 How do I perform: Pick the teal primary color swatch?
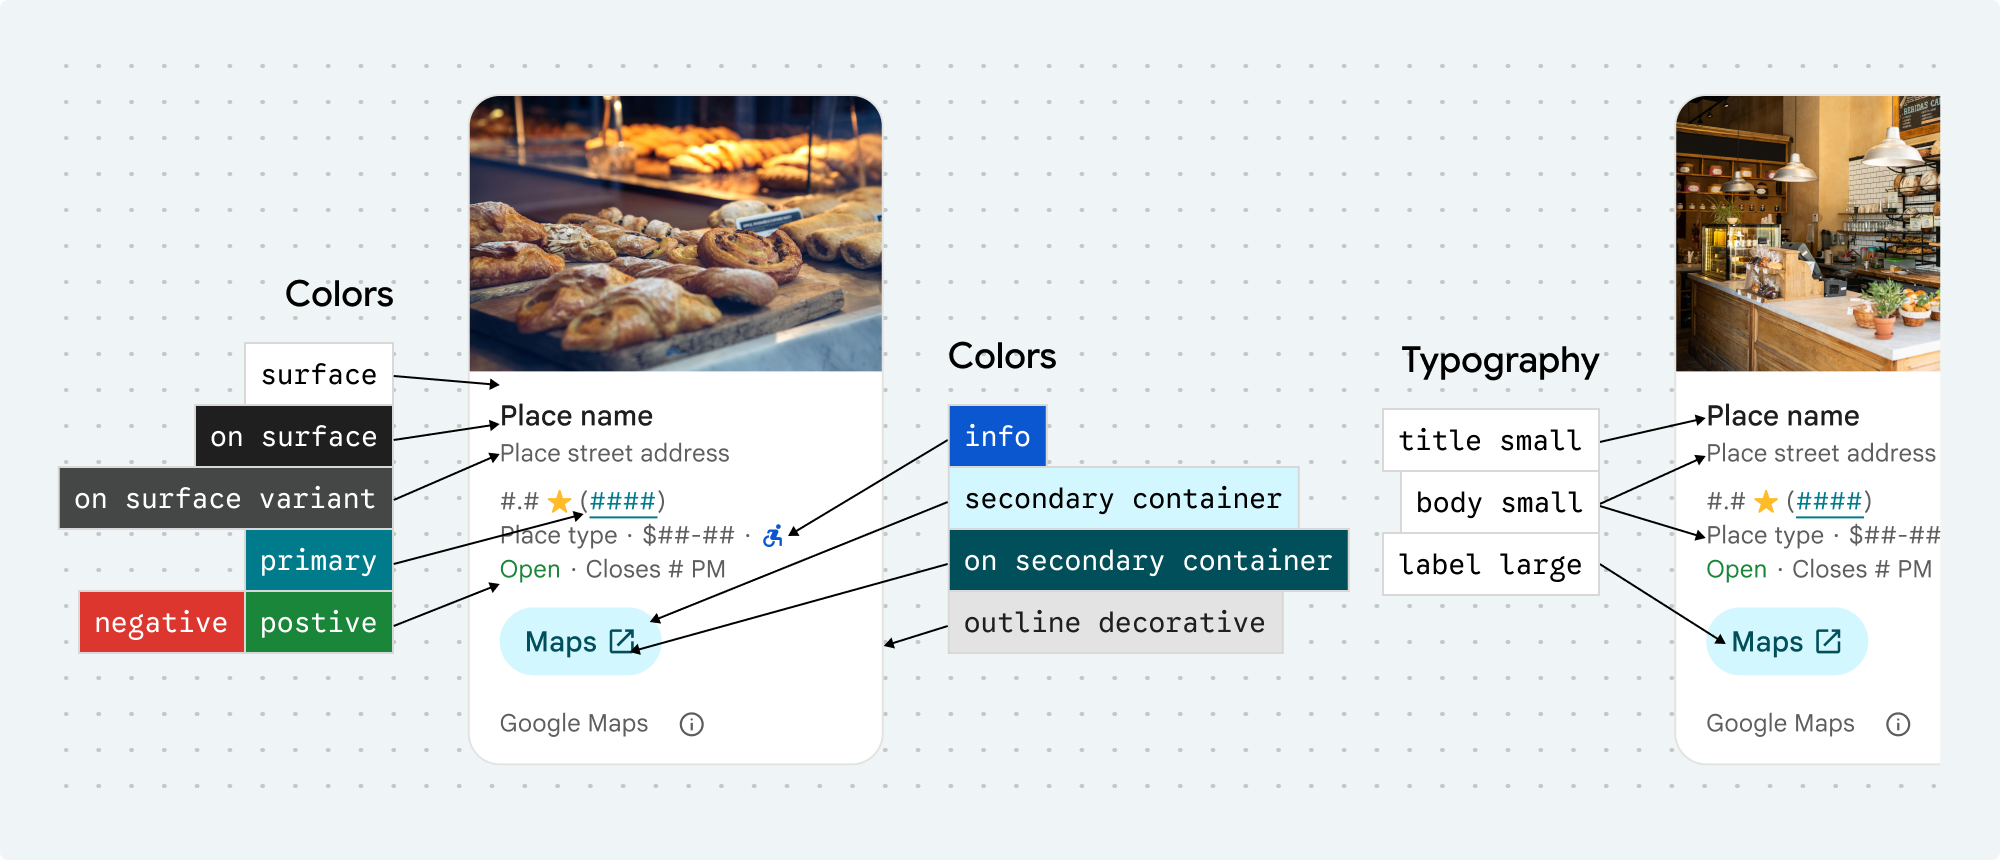[319, 560]
